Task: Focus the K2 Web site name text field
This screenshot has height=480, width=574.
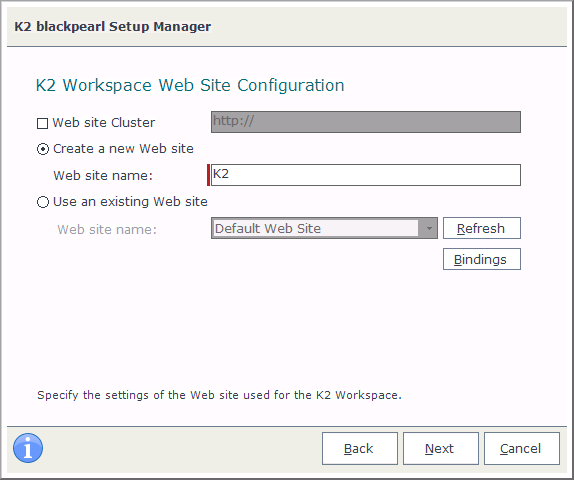Action: [366, 175]
